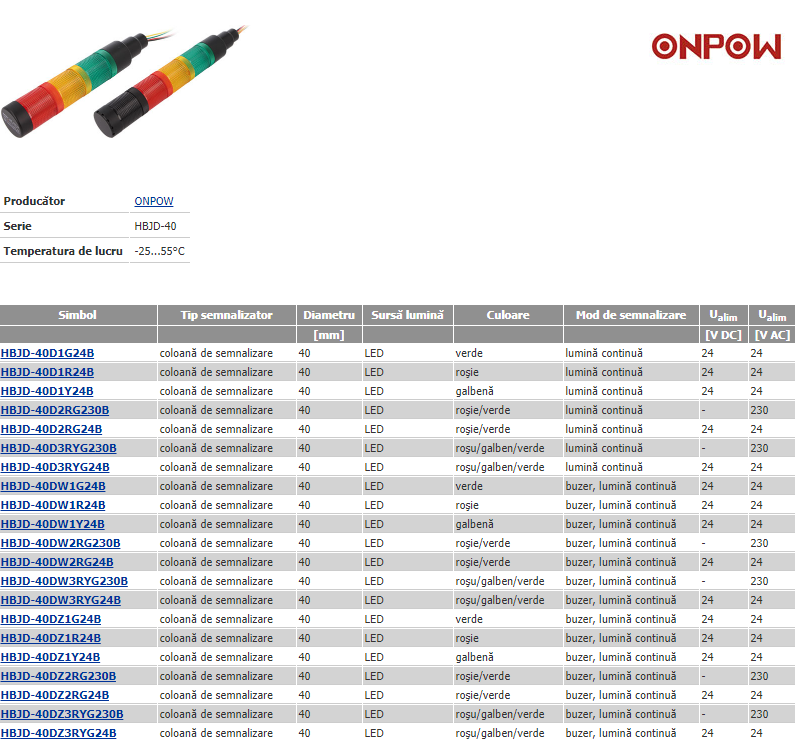
Task: Click the U alim V AC column header
Action: pos(772,315)
